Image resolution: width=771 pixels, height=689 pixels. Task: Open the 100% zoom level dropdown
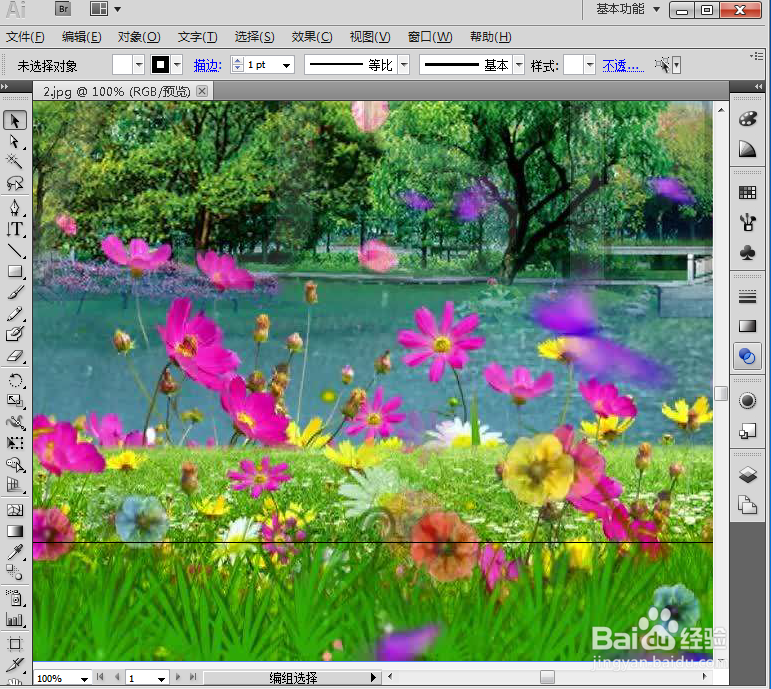[84, 678]
